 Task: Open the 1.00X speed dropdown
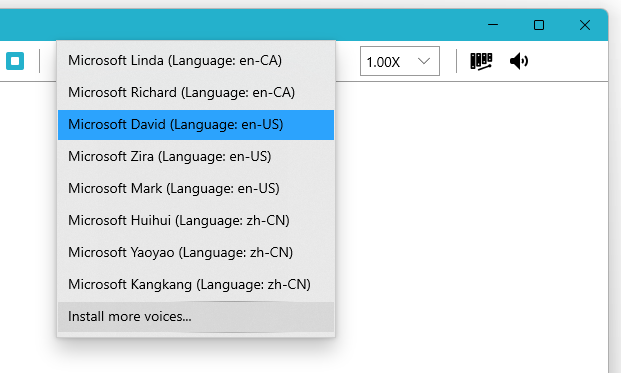point(400,61)
